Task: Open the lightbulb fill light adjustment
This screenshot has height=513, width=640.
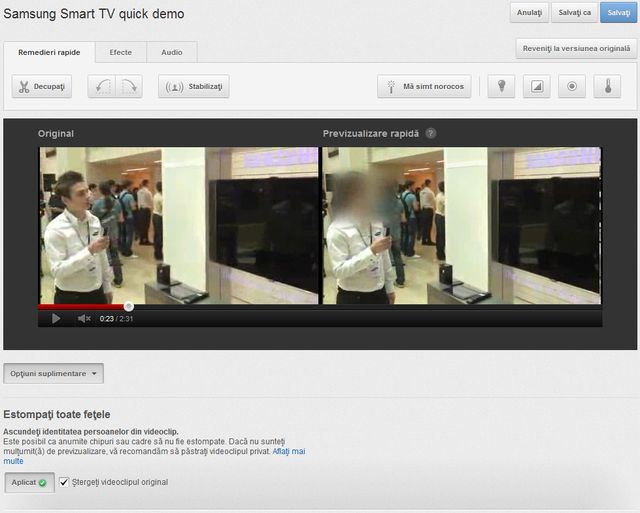Action: coord(501,87)
